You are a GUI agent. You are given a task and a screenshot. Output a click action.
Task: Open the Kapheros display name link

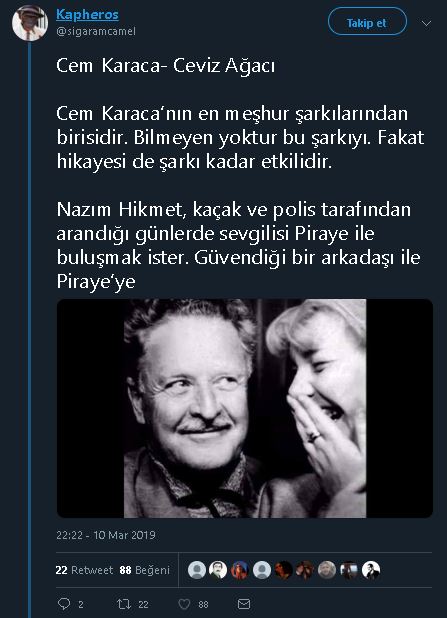coord(87,15)
